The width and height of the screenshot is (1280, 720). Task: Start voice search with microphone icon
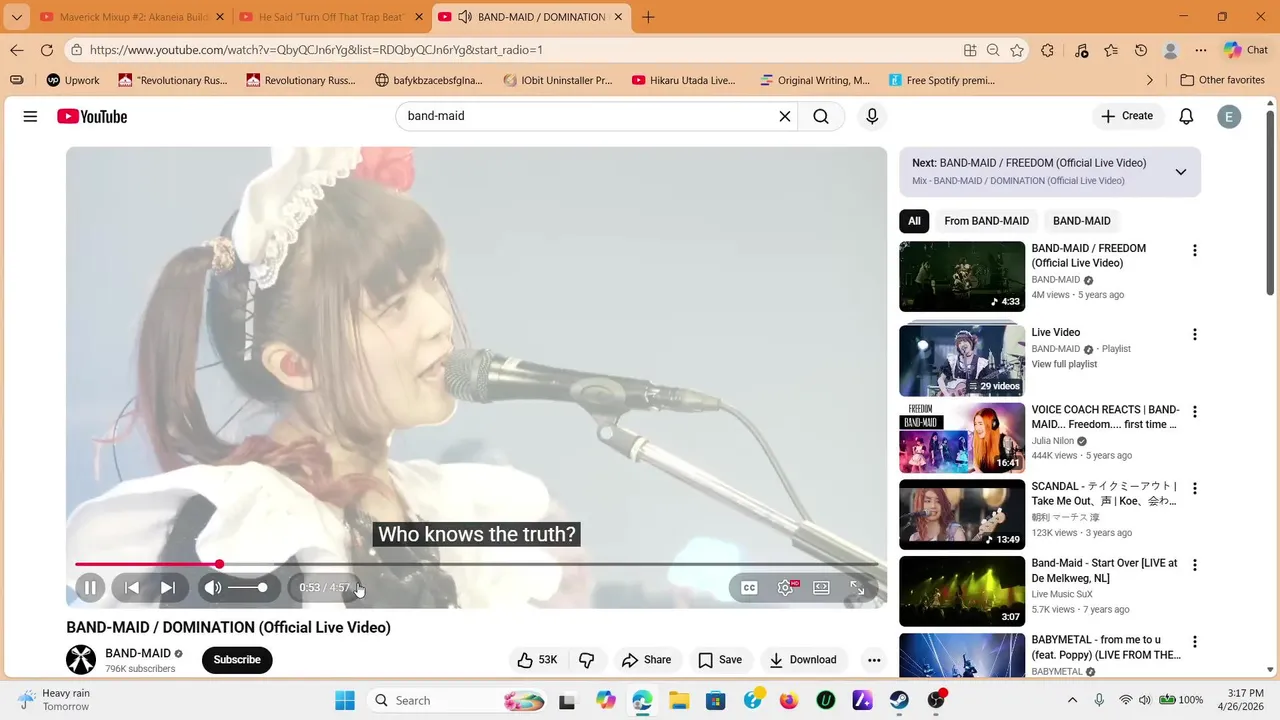872,116
